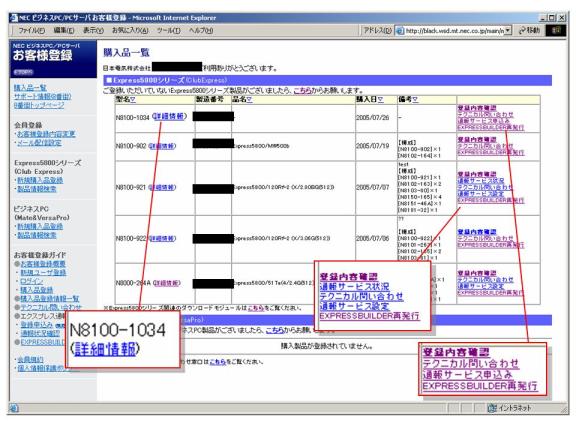Click the Windows logo throbber icon

click(555, 30)
